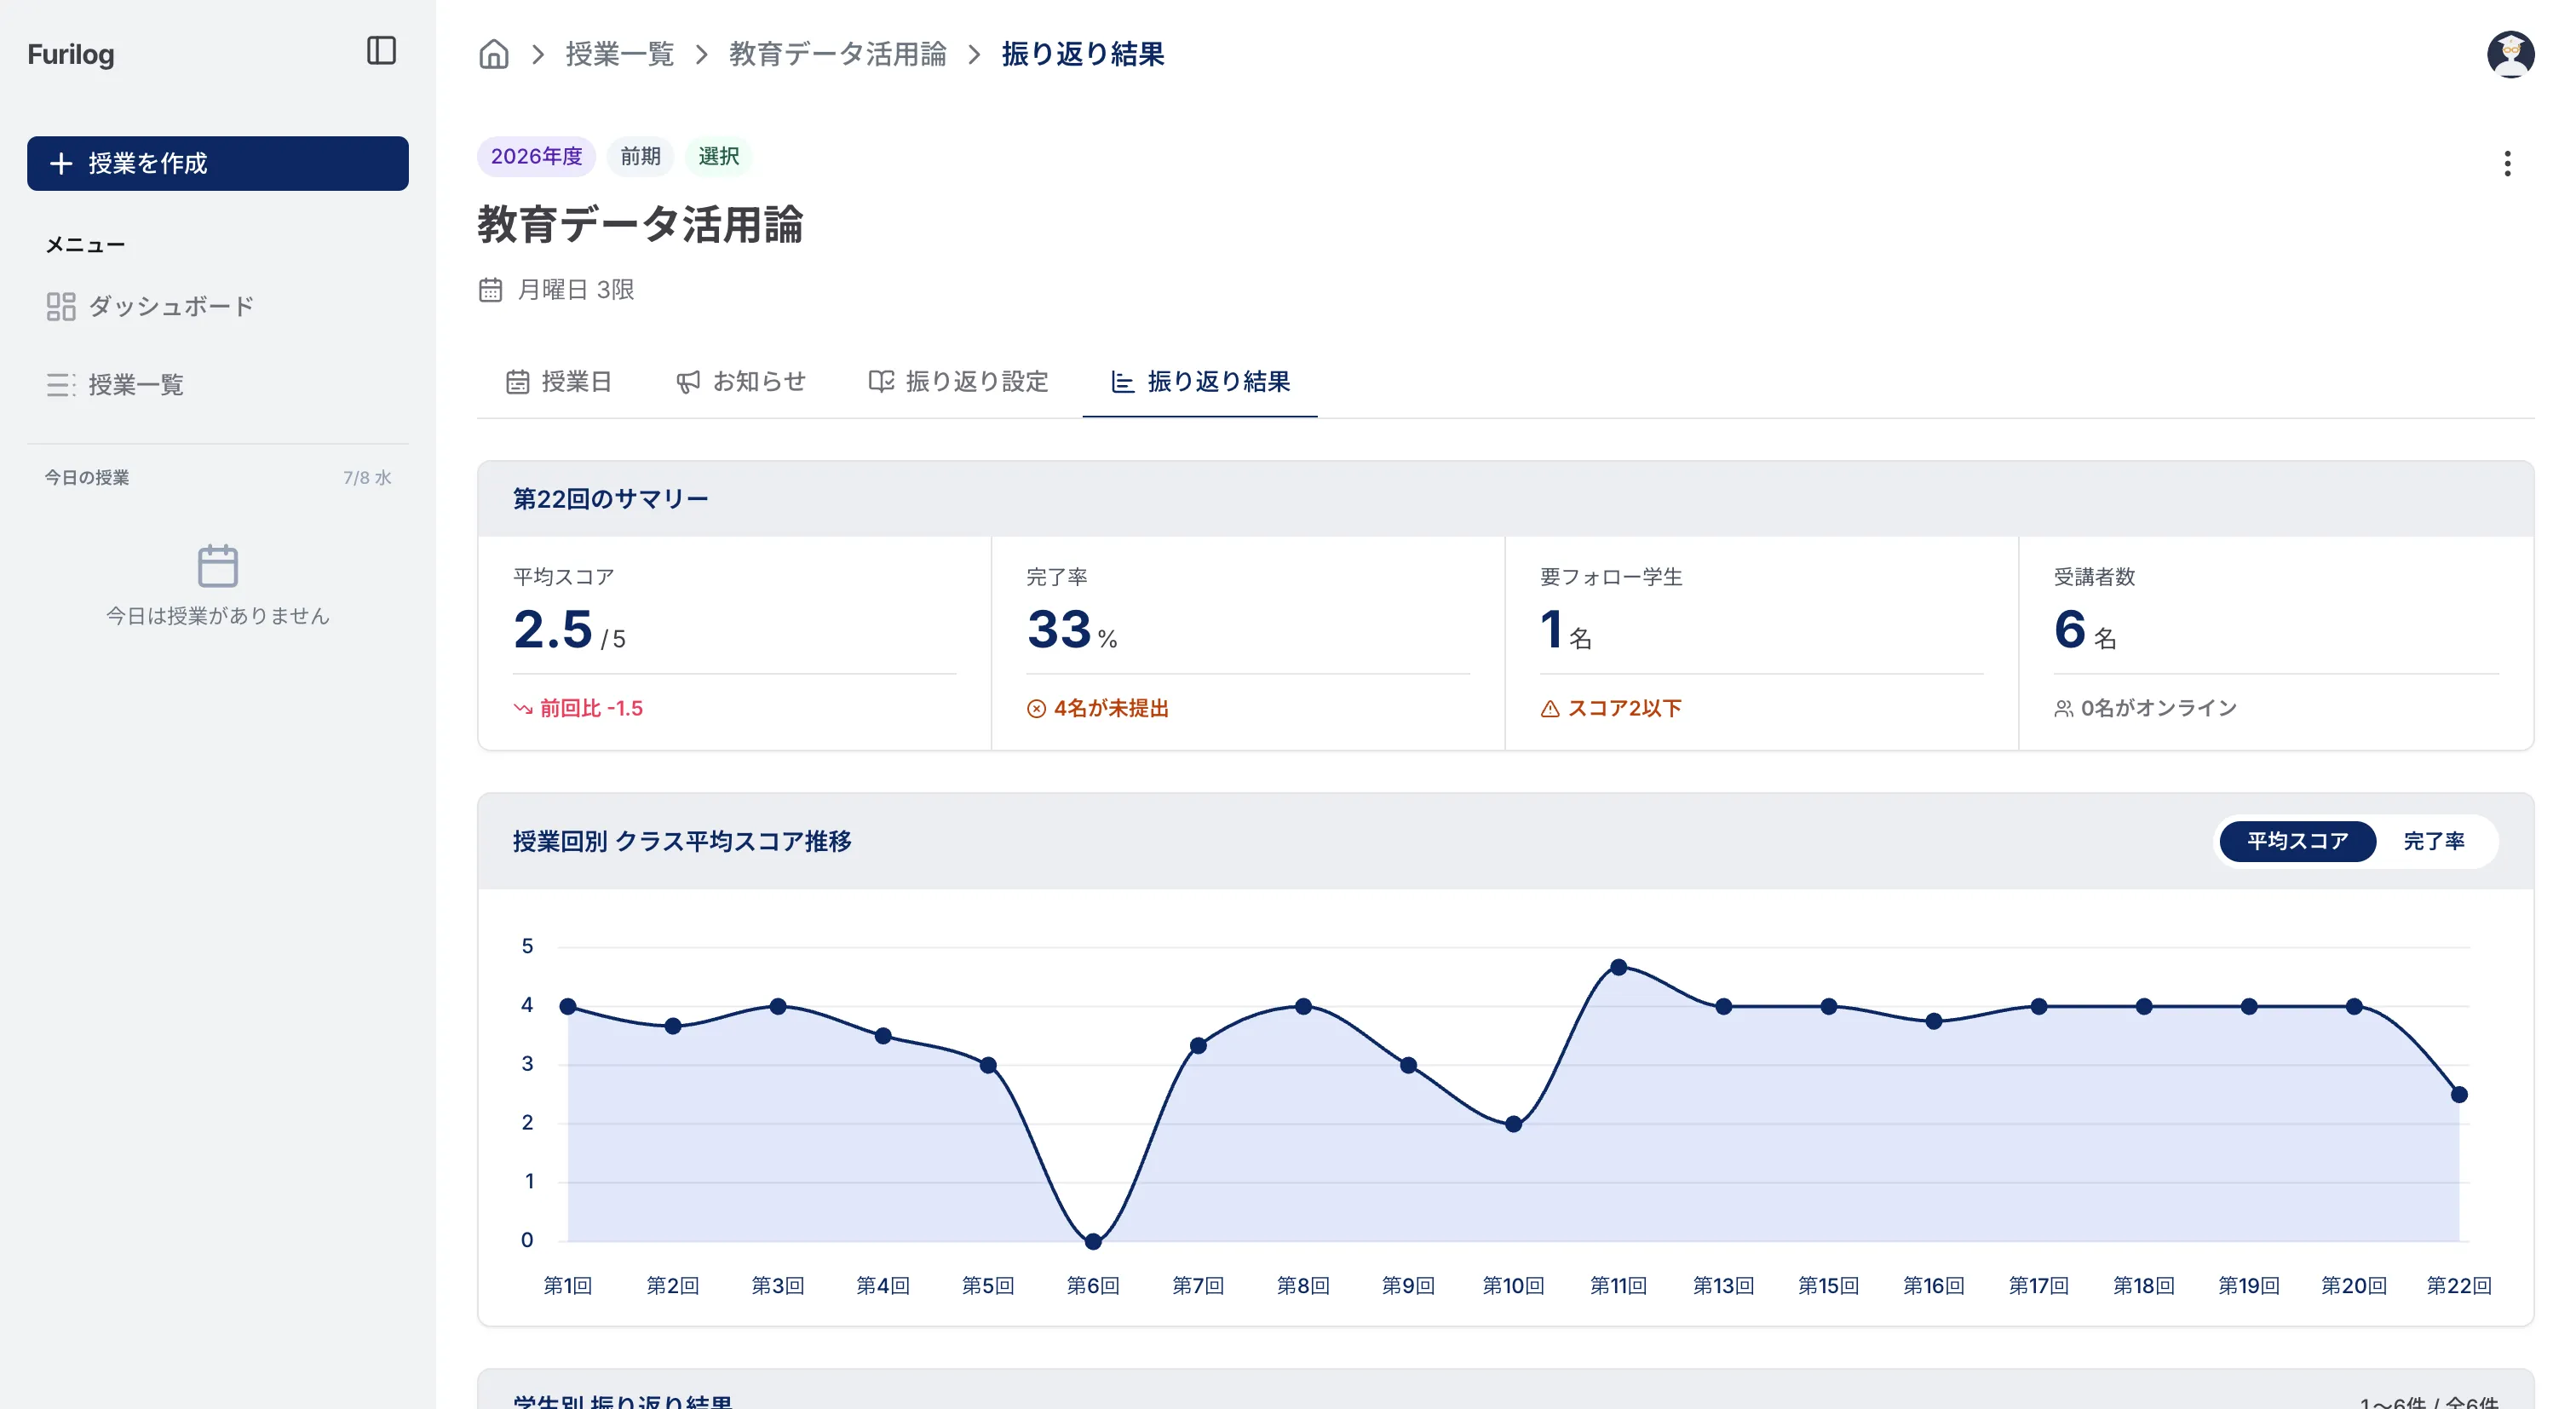Click the 選択 tag badge

coord(718,157)
